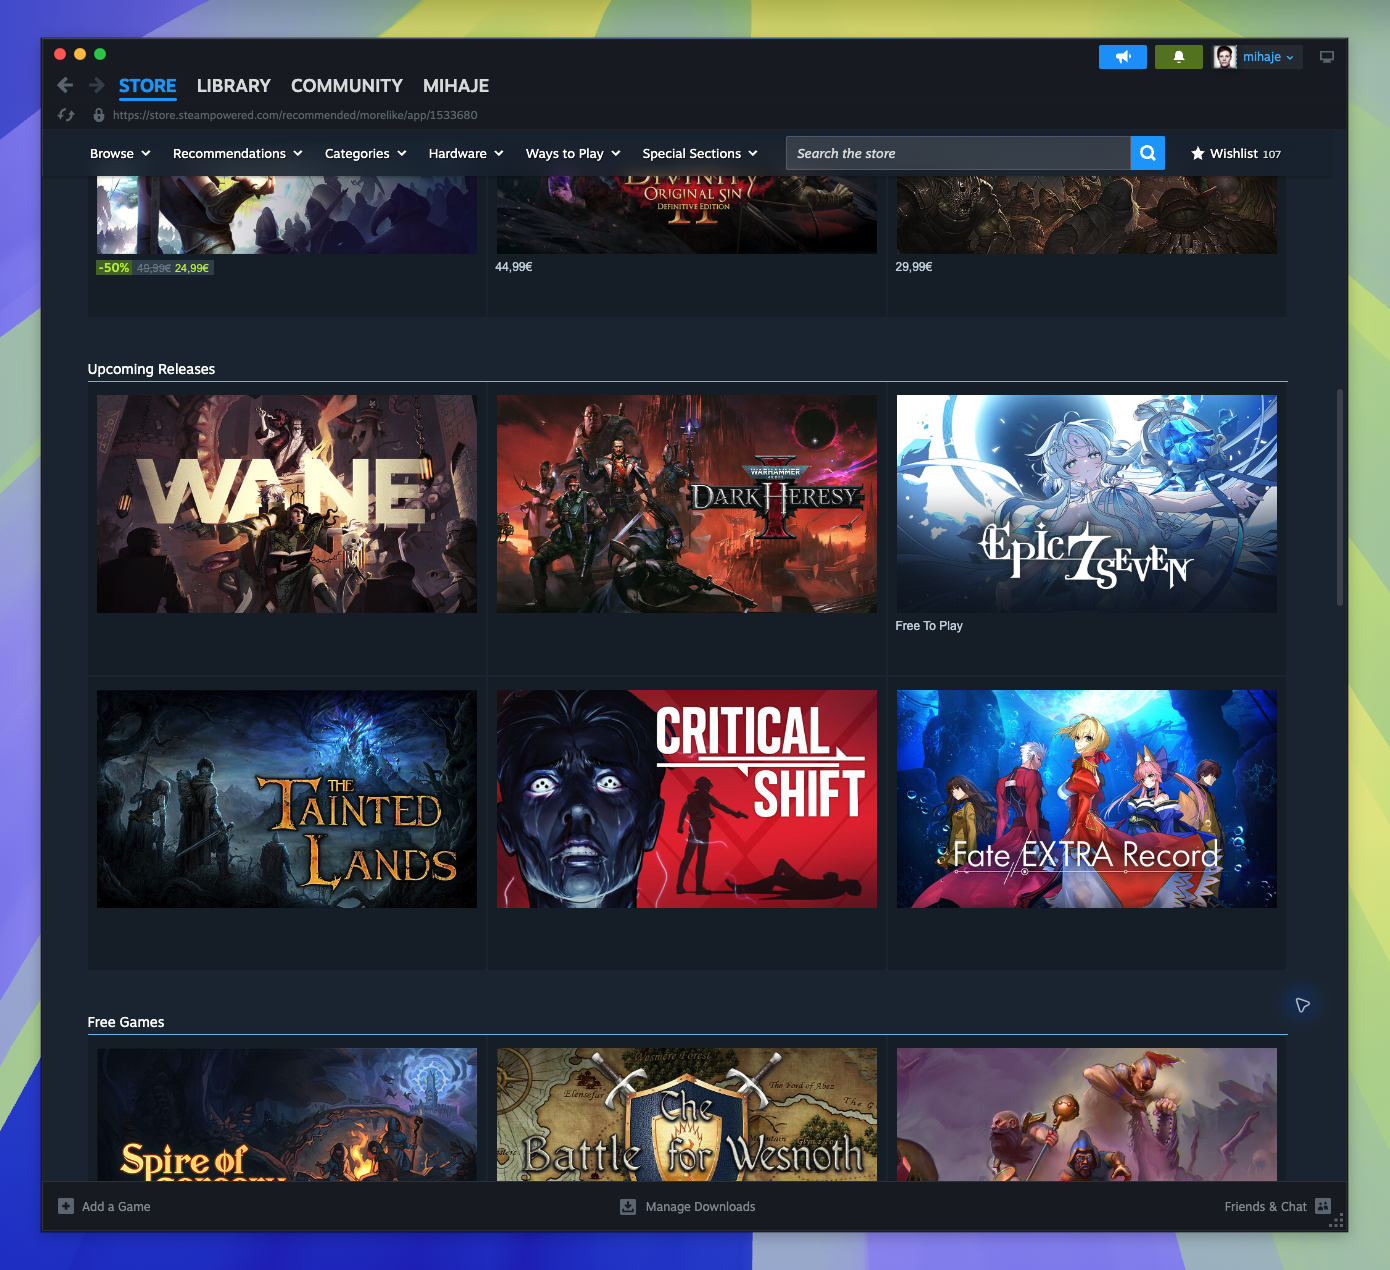
Task: Open the COMMUNITY tab
Action: click(x=347, y=86)
